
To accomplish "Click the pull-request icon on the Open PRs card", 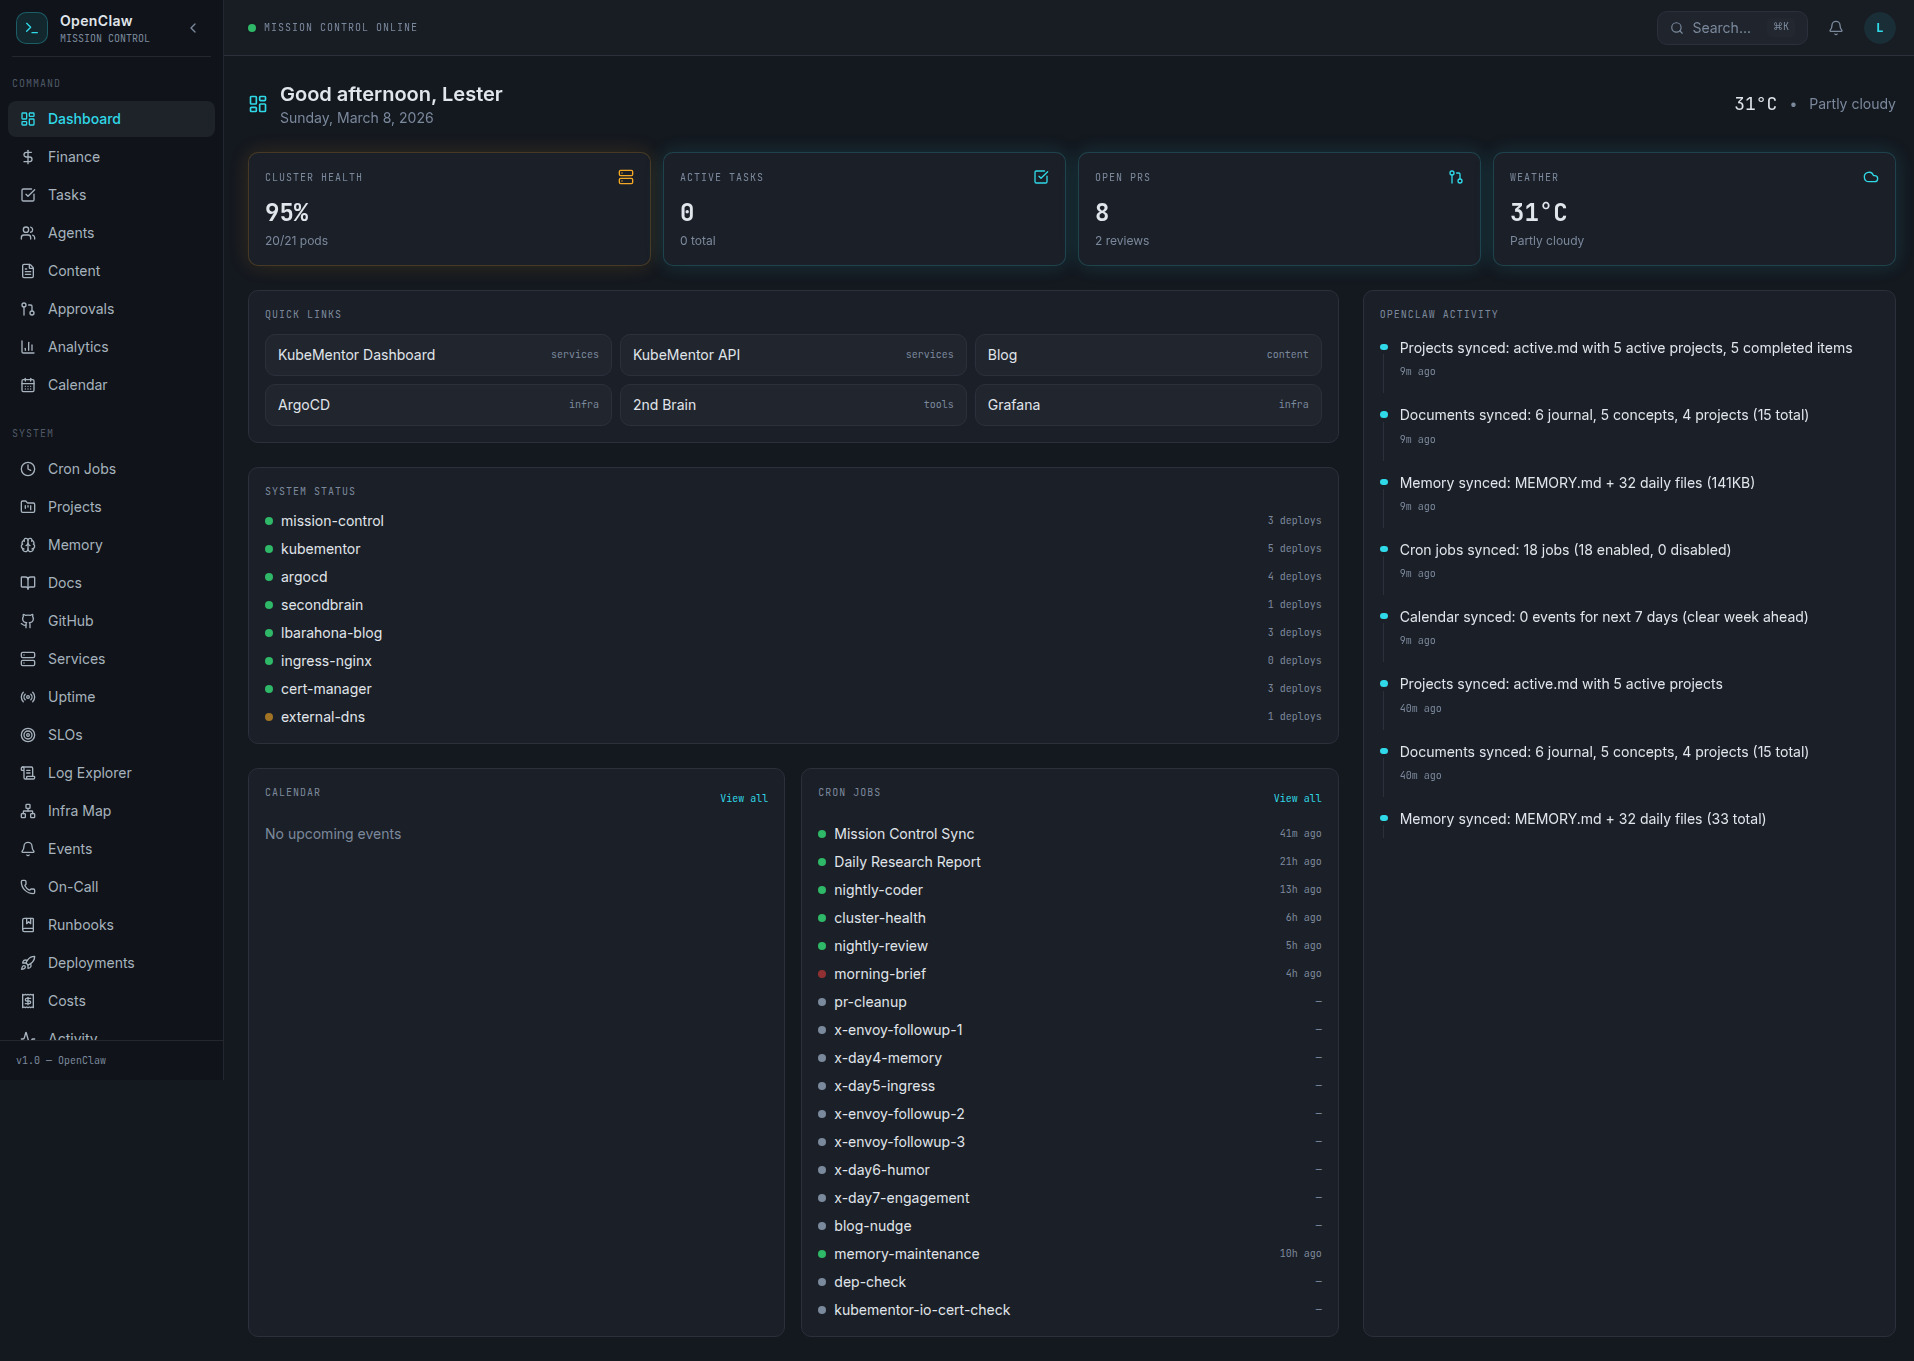I will [1455, 177].
